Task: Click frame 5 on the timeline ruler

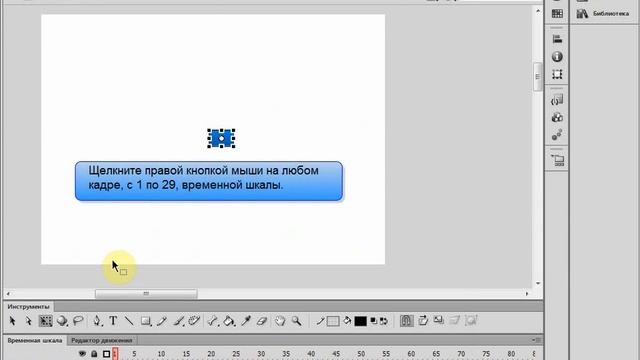Action: [x=134, y=354]
